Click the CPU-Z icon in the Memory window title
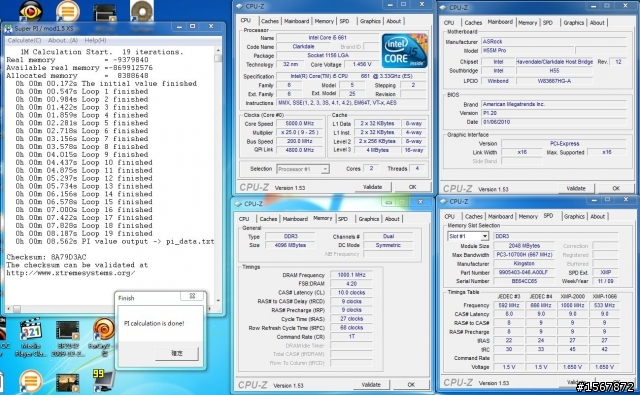640x395 pixels. (238, 204)
